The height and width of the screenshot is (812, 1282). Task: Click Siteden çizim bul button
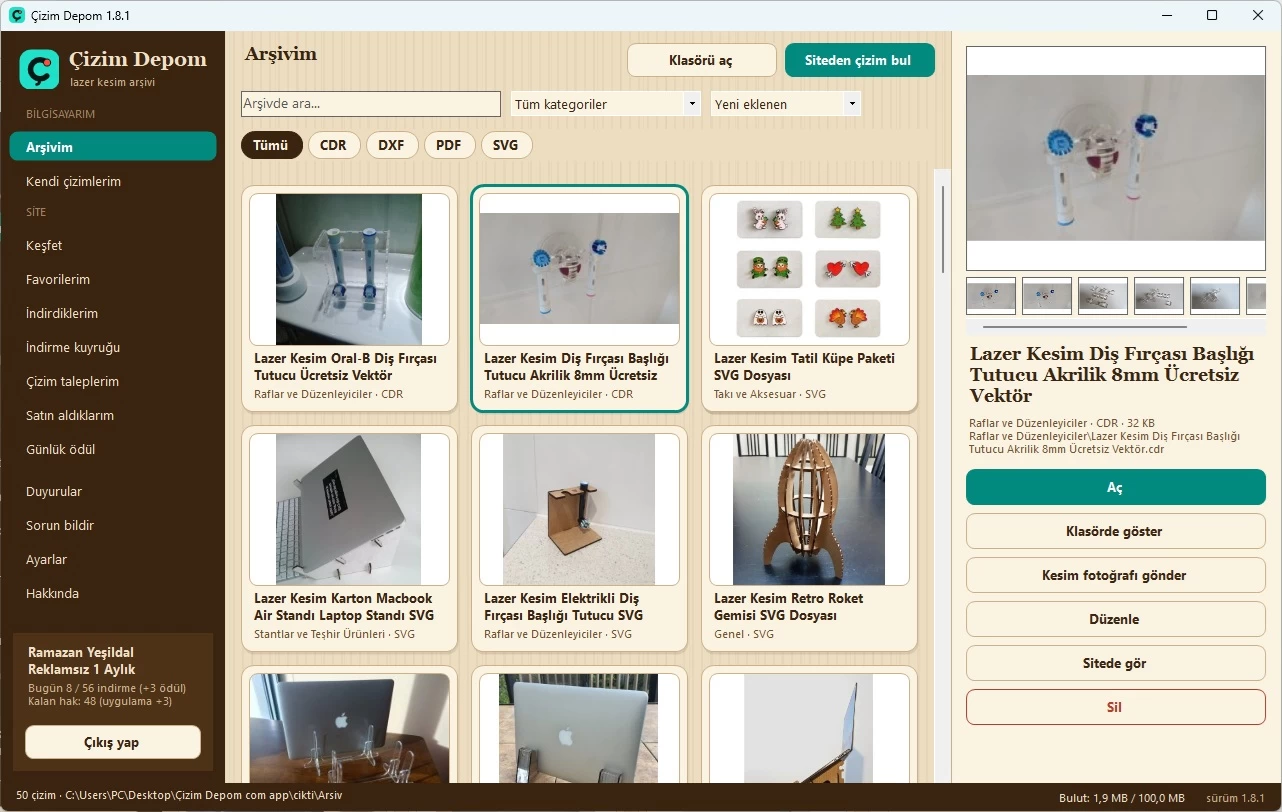860,60
